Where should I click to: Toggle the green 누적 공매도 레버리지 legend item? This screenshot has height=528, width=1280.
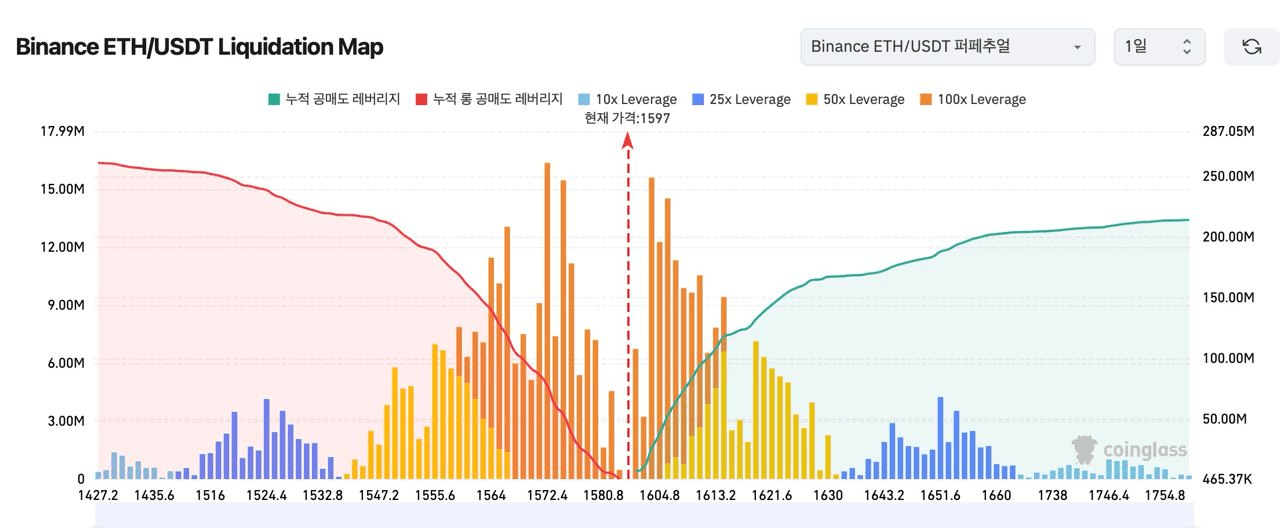[334, 99]
